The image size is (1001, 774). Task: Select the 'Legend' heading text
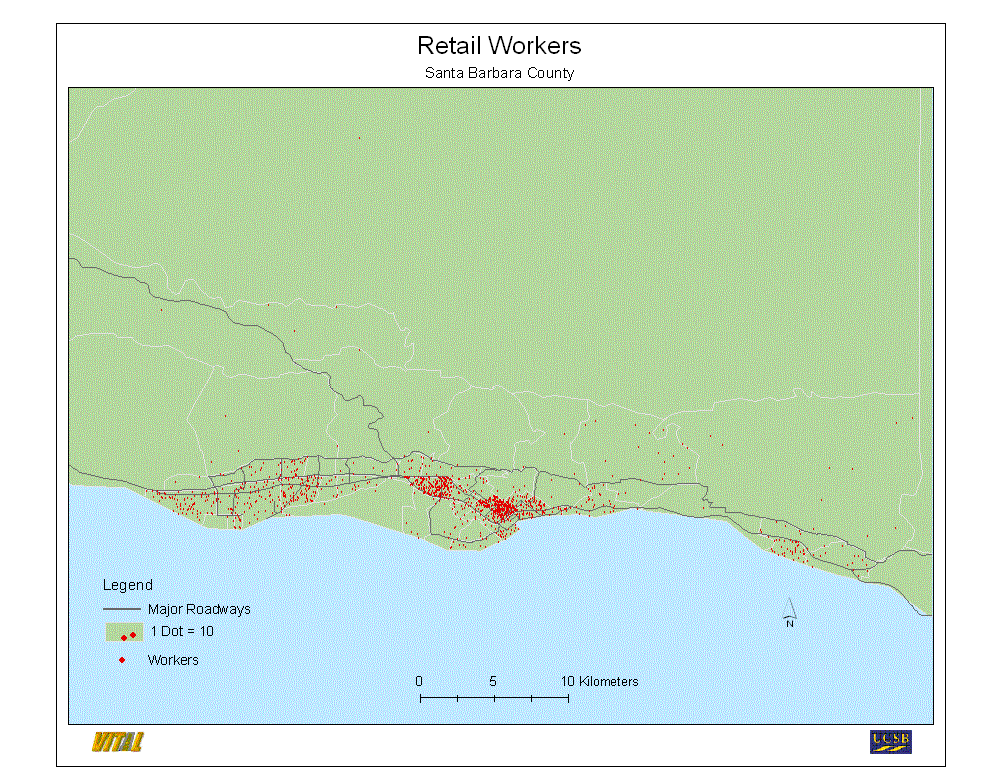[128, 585]
